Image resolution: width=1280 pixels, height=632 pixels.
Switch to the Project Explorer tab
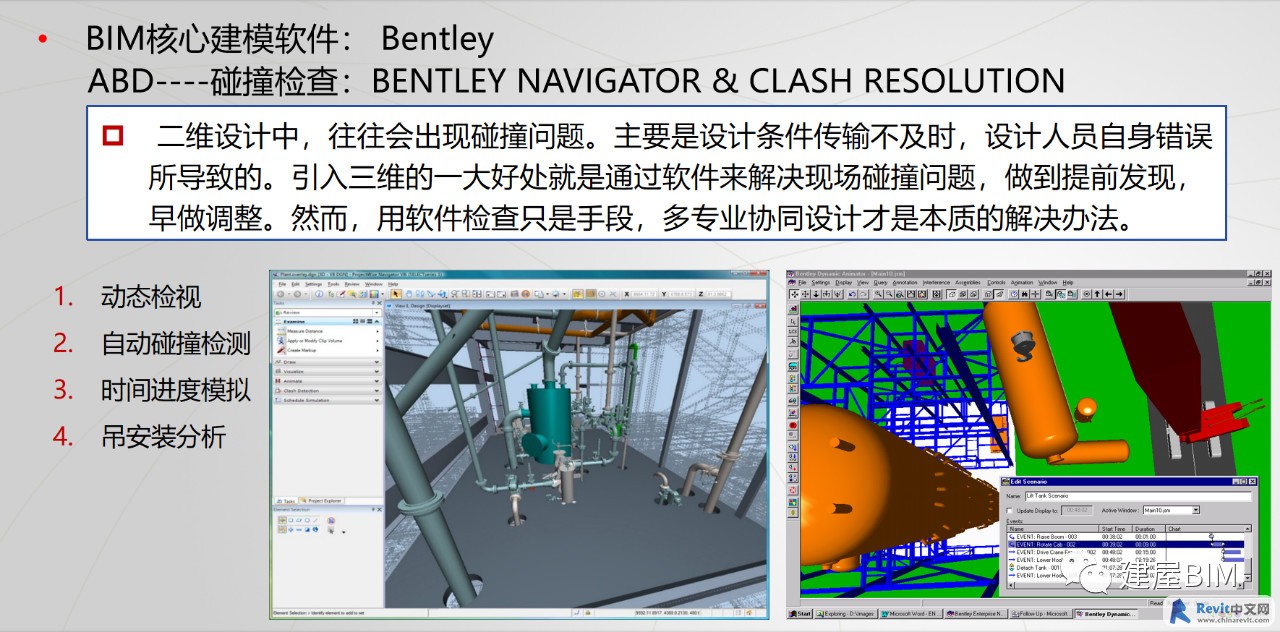pyautogui.click(x=322, y=501)
